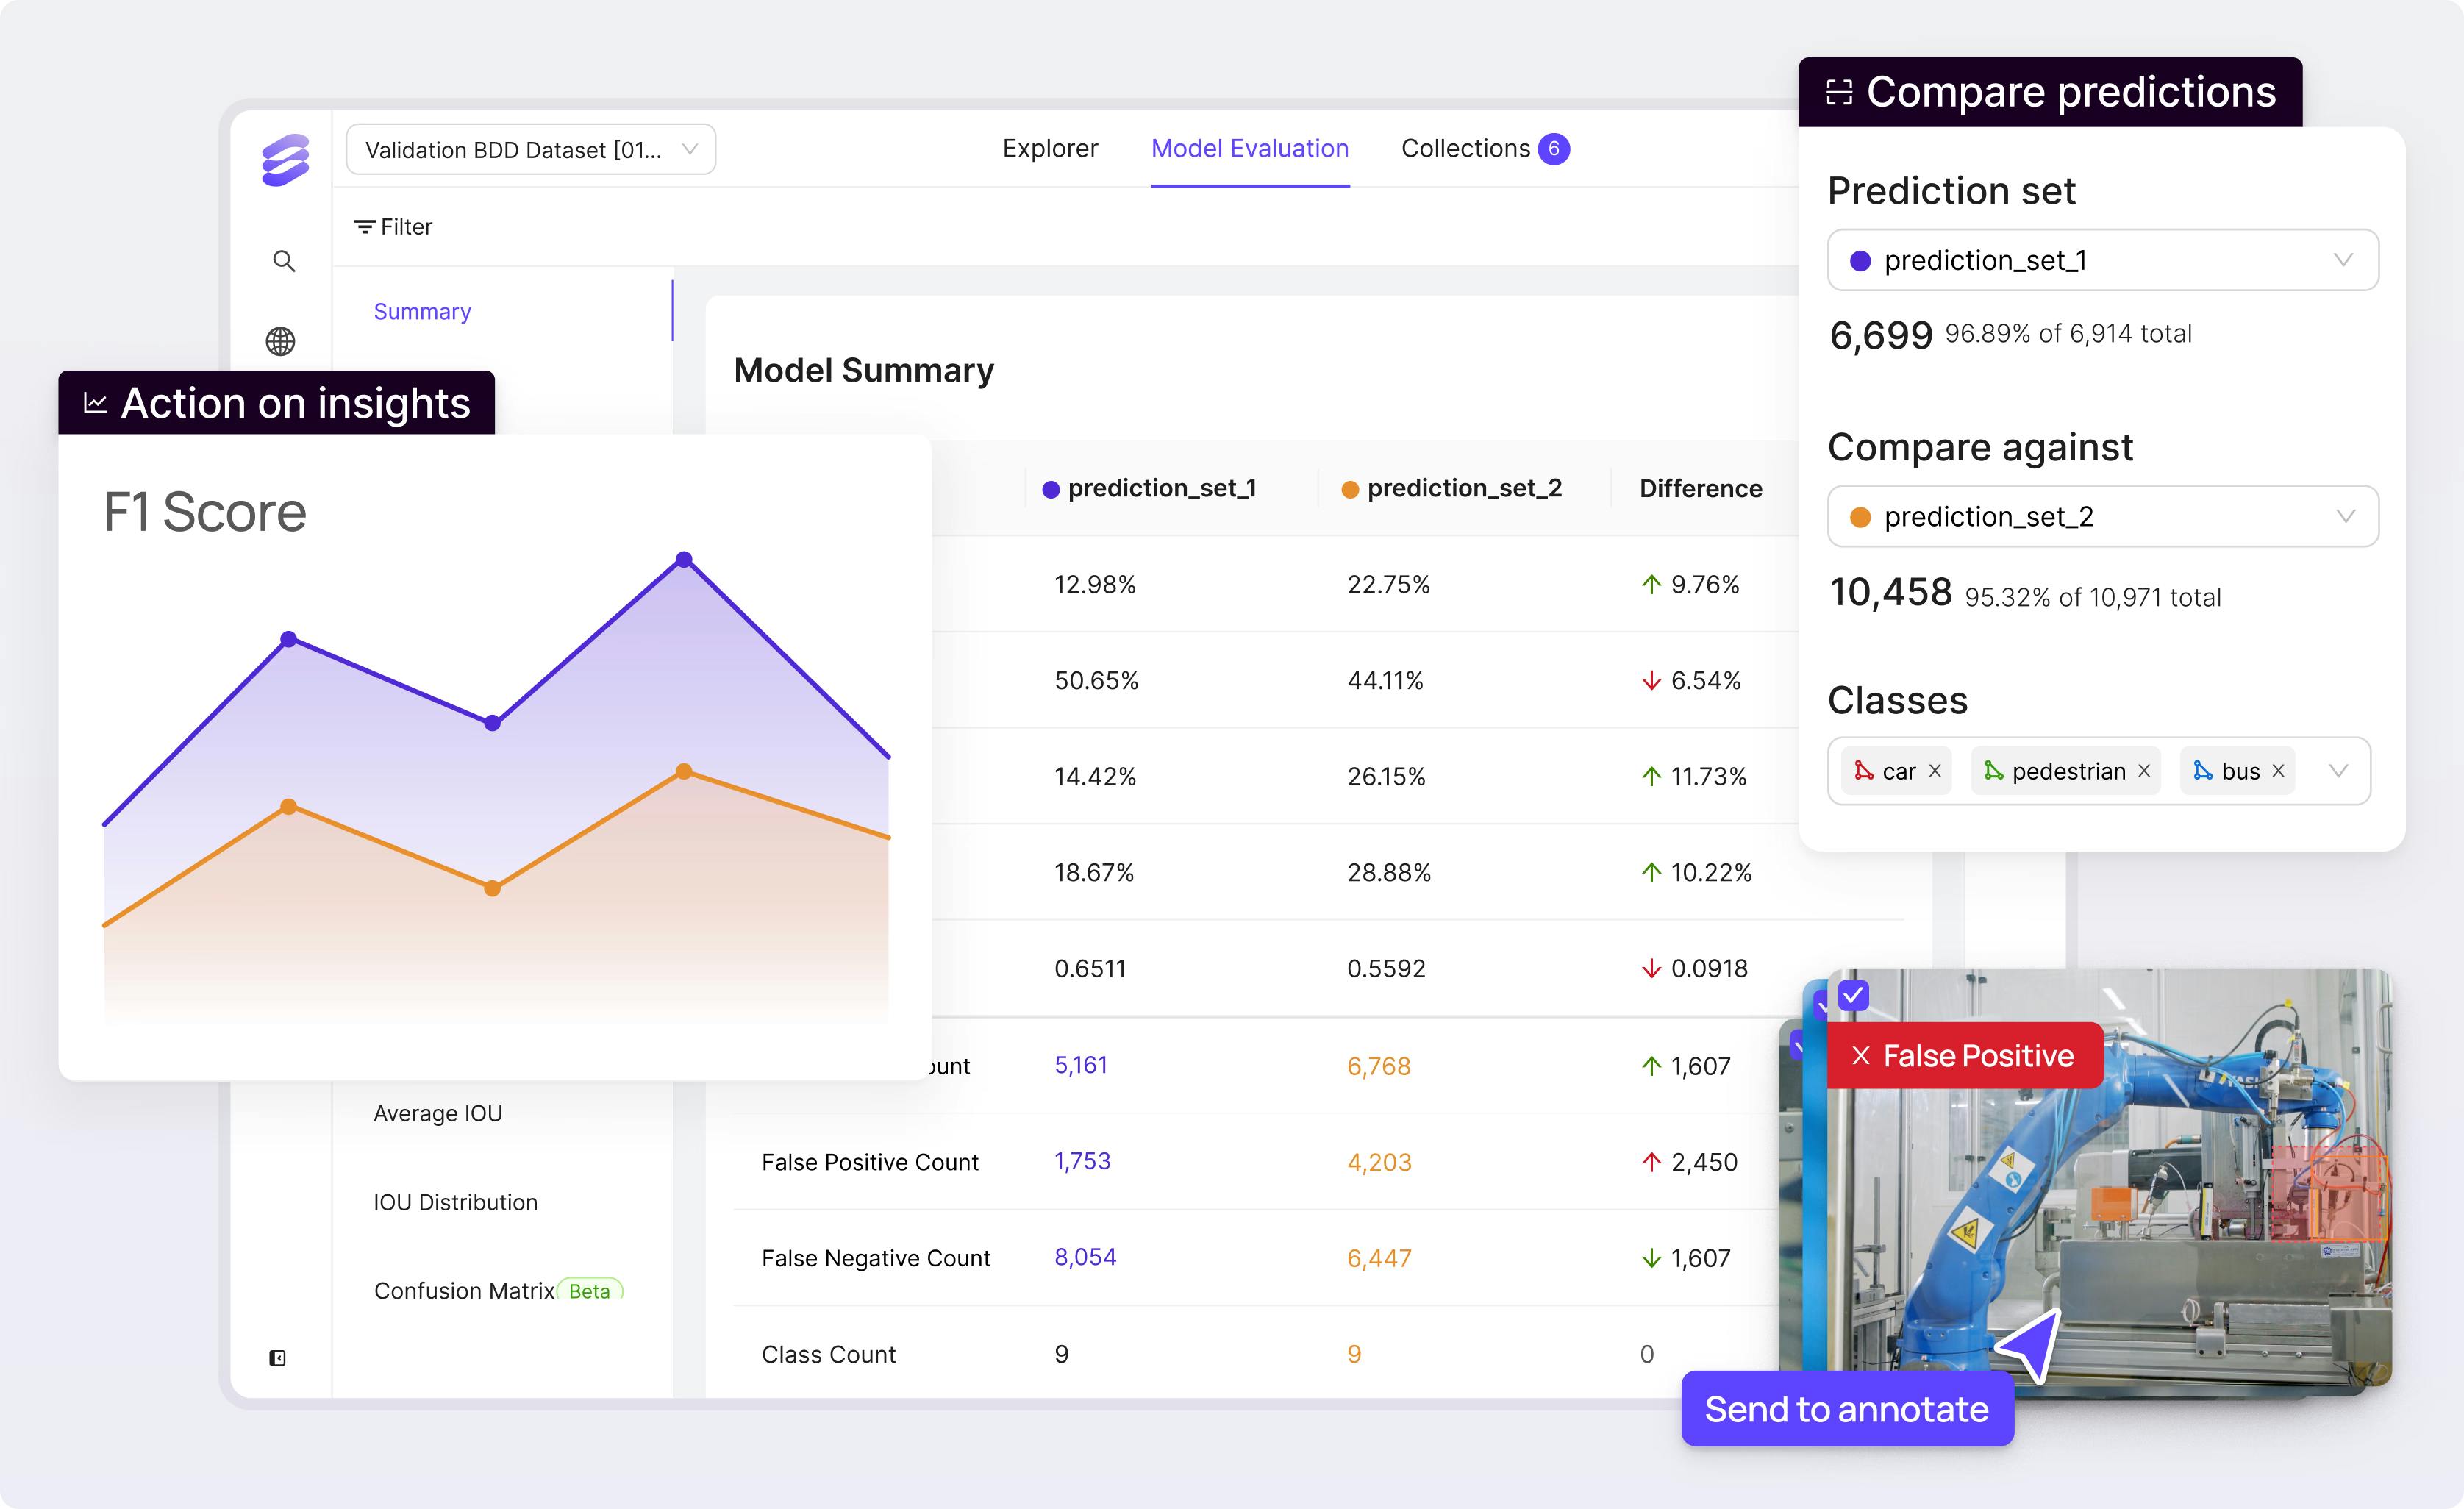Remove the bus class tag

[2278, 771]
